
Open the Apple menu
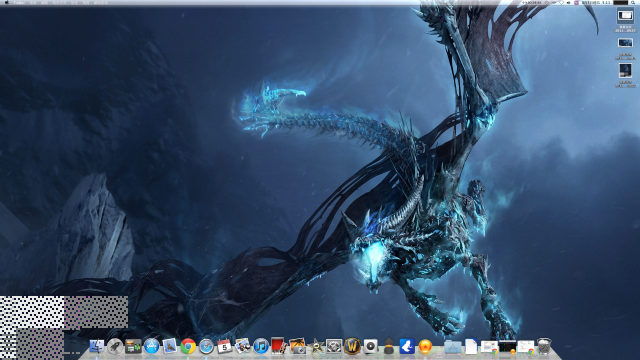7,2
